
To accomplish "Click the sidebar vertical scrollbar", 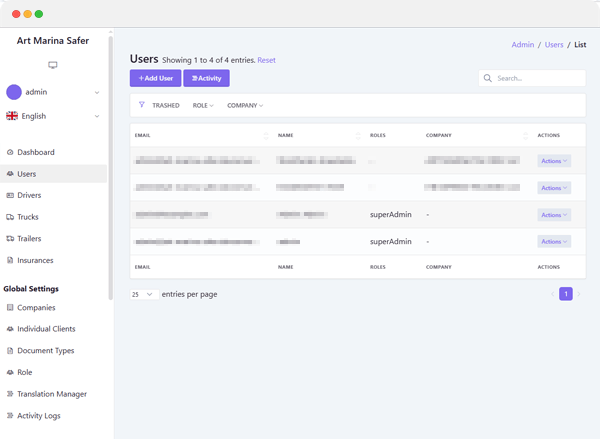I will coord(111,167).
